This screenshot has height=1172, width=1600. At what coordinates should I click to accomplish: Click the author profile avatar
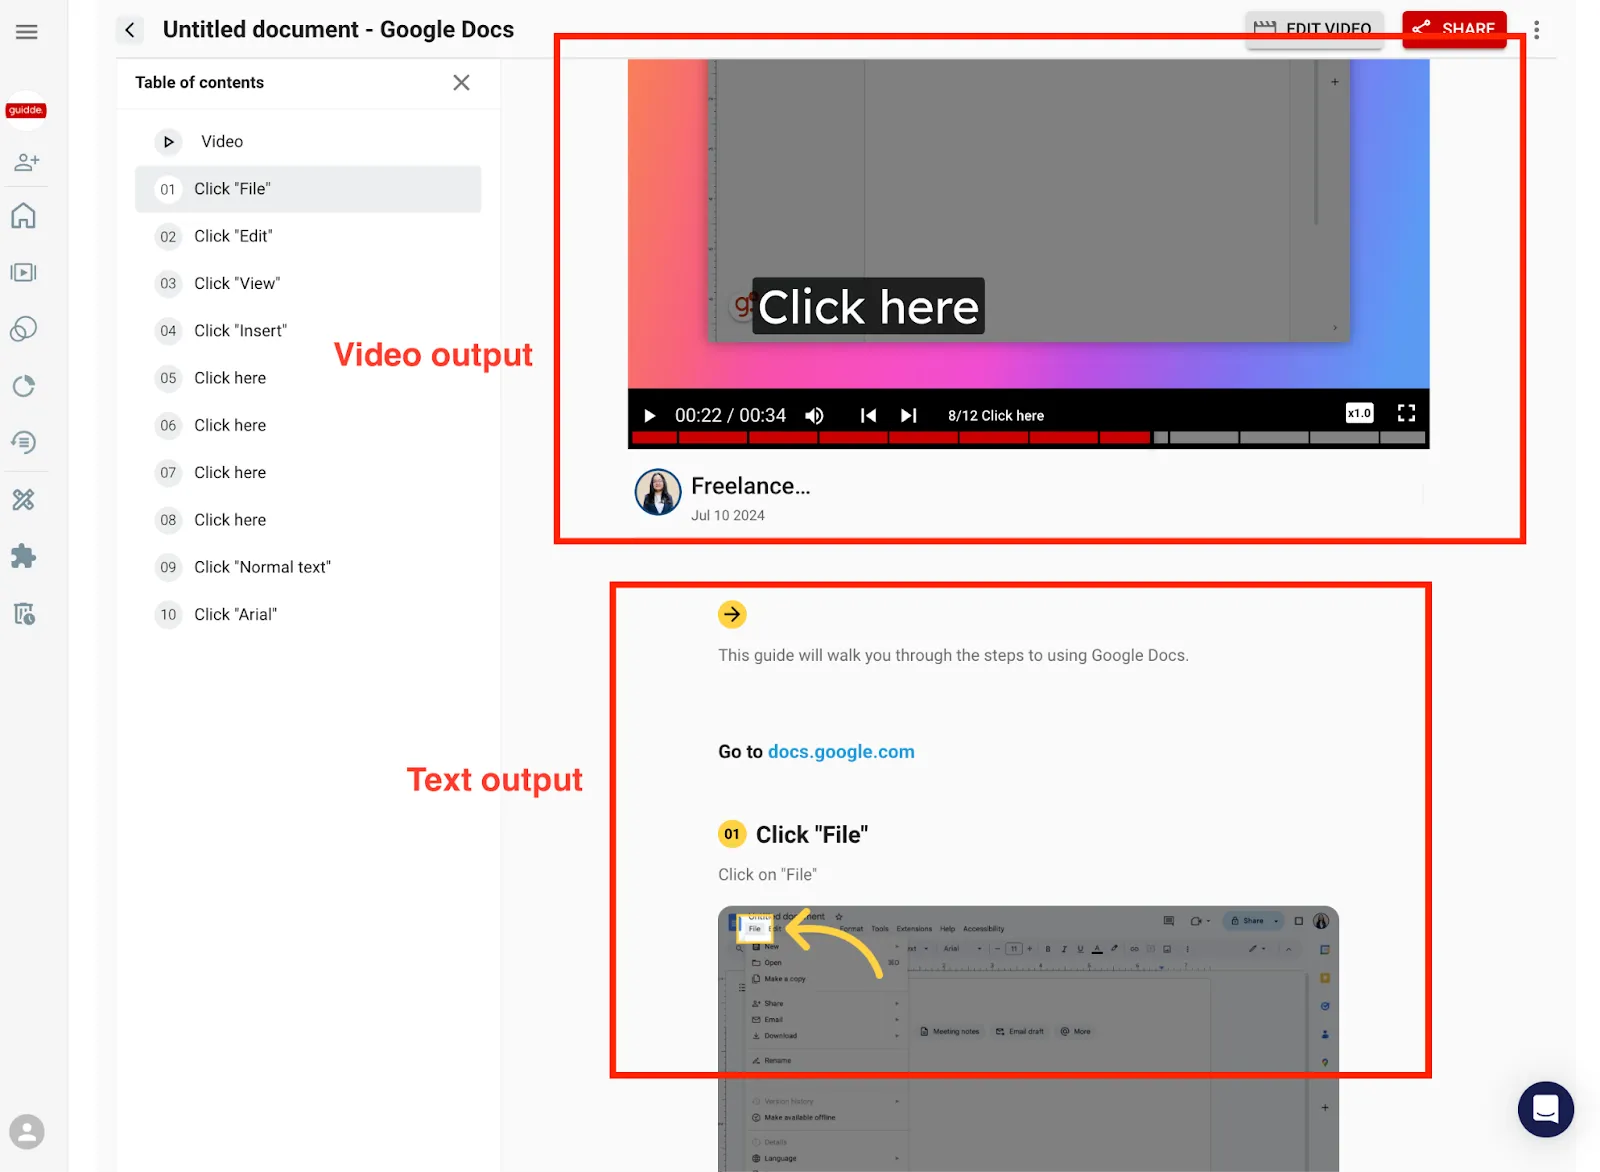coord(658,492)
